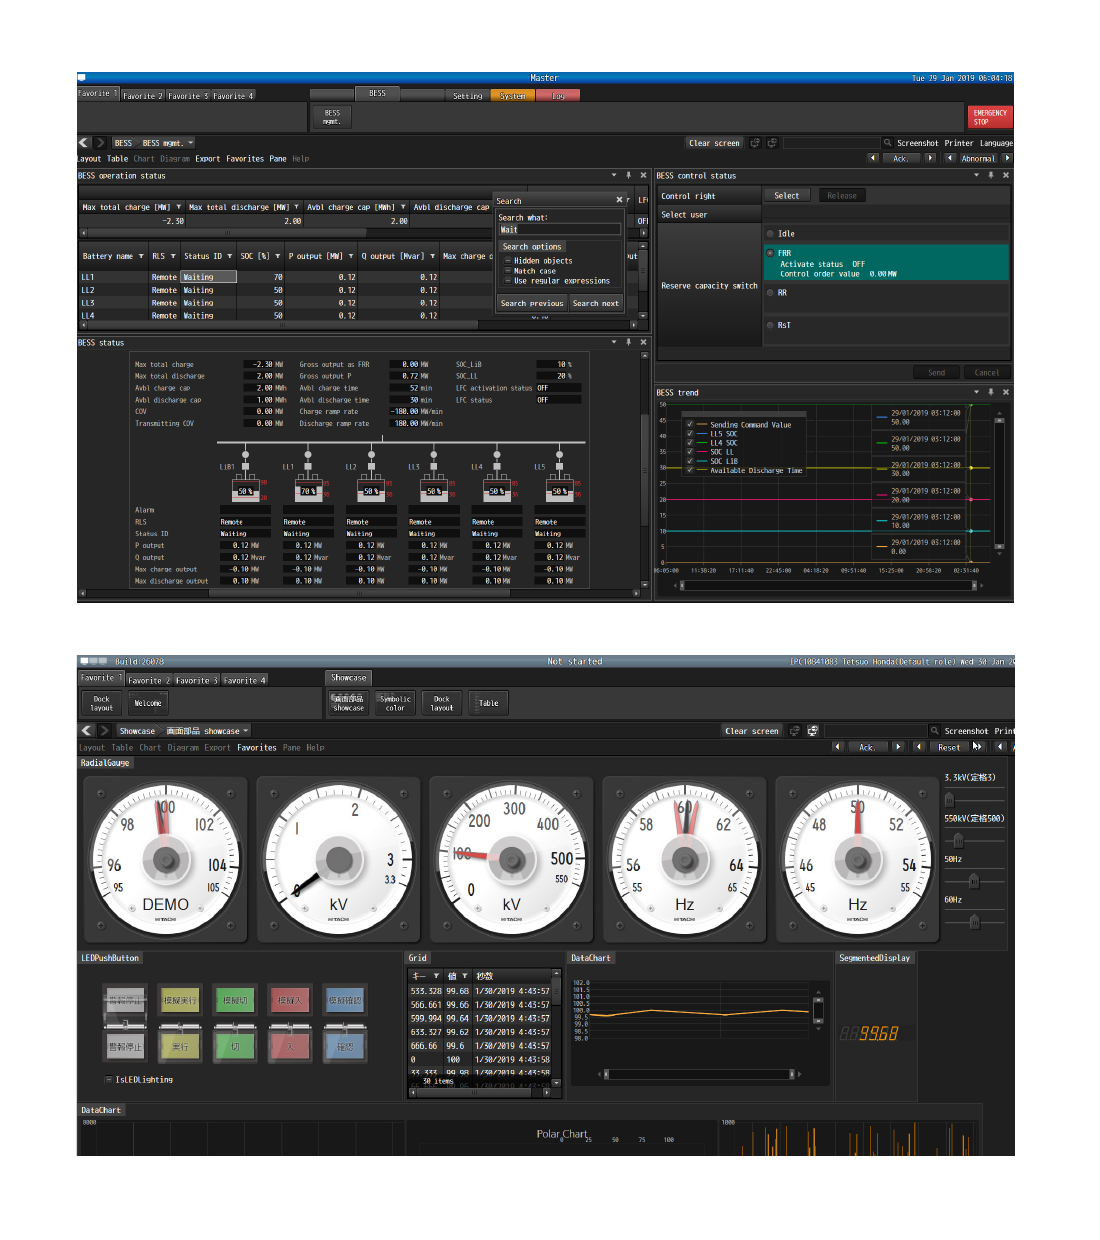Click the magnifier search icon in Showcase window
The height and width of the screenshot is (1240, 1100).
tap(934, 731)
